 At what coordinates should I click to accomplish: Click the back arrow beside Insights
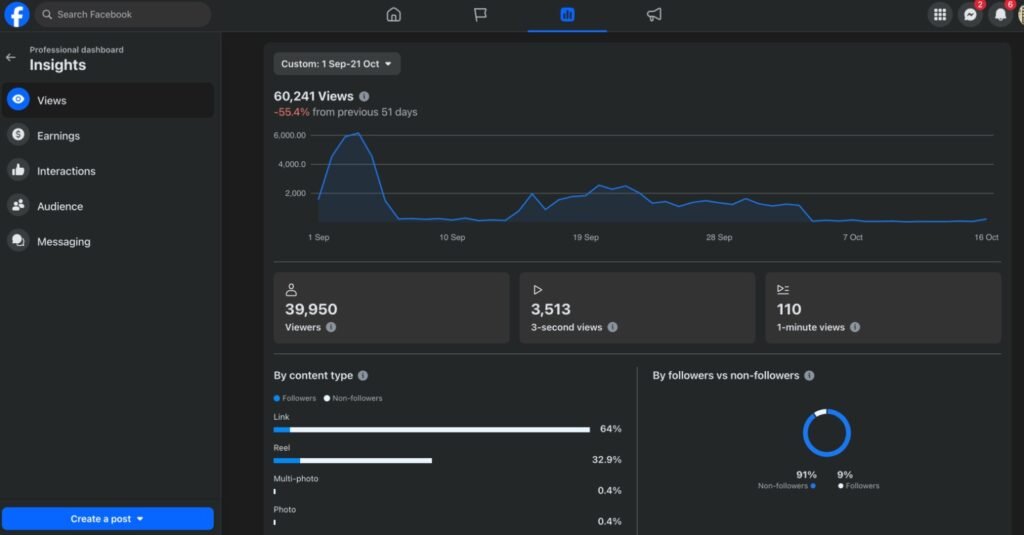[11, 58]
